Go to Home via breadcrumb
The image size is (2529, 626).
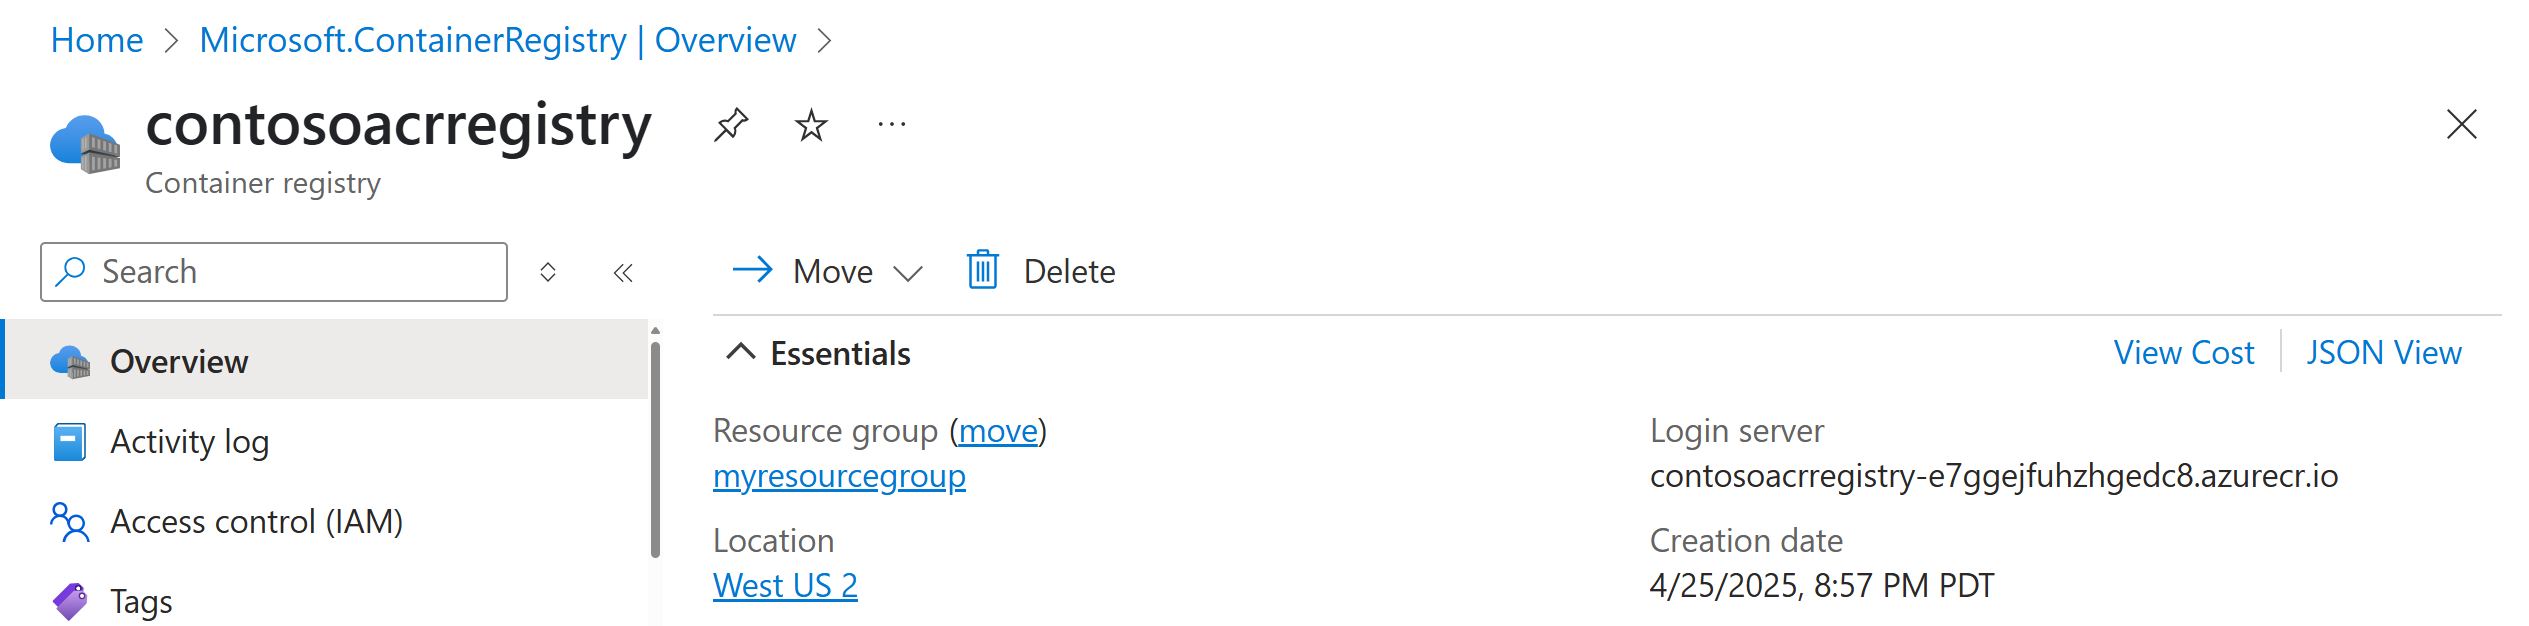point(96,40)
